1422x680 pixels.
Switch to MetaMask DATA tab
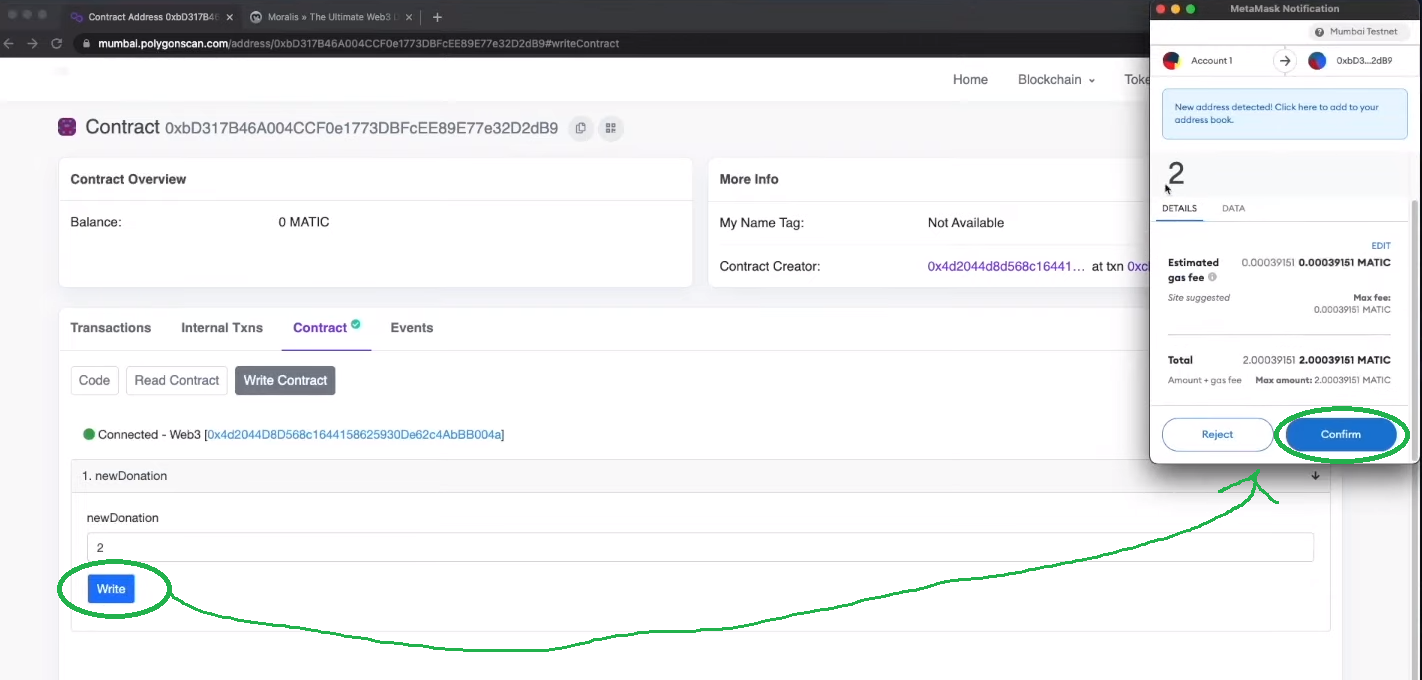[1233, 208]
